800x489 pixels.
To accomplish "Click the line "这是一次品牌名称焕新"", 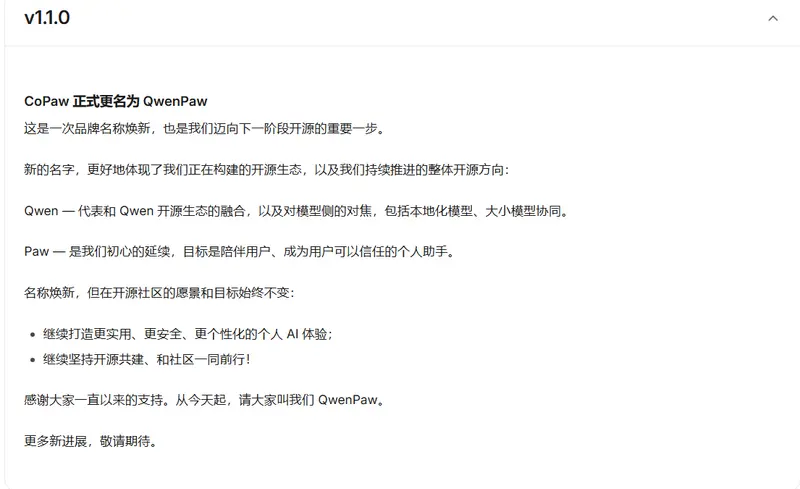I will coord(204,129).
